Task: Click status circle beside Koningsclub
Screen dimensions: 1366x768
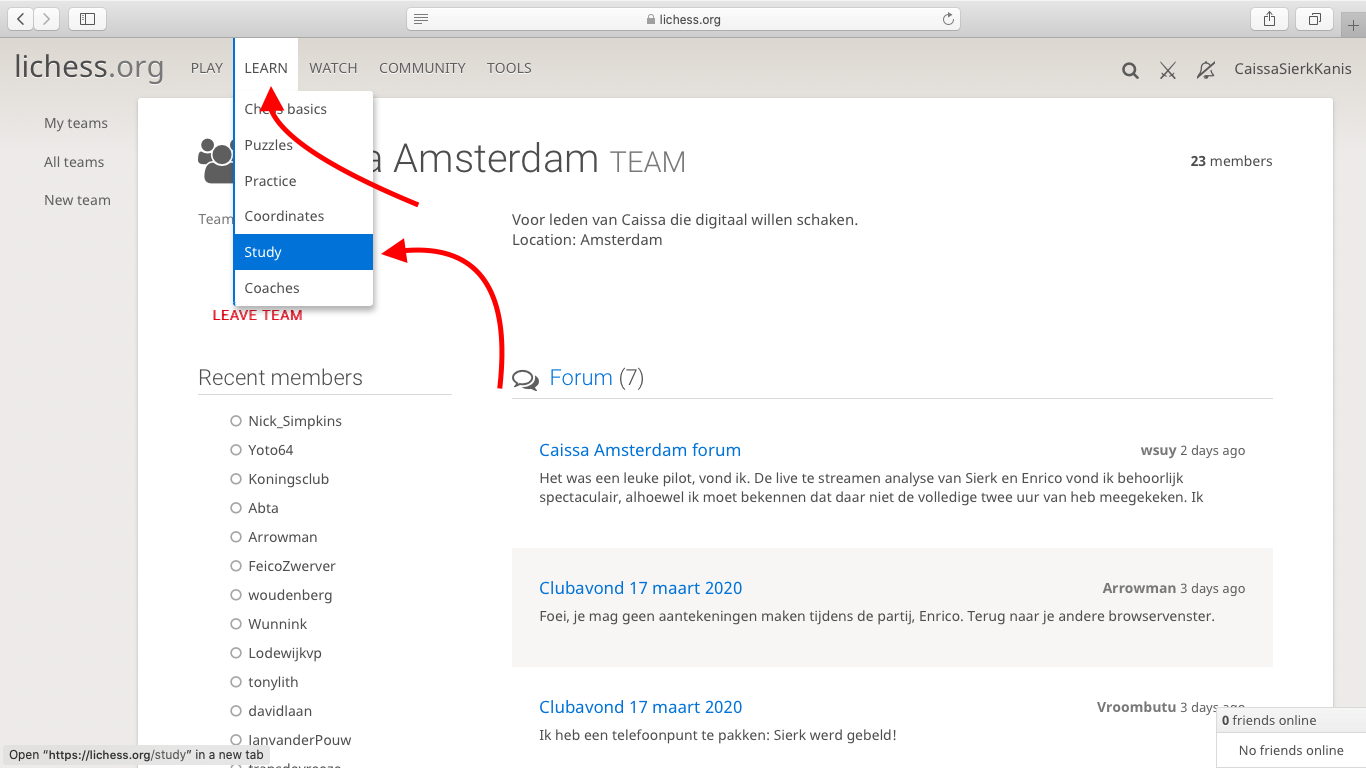Action: tap(236, 479)
